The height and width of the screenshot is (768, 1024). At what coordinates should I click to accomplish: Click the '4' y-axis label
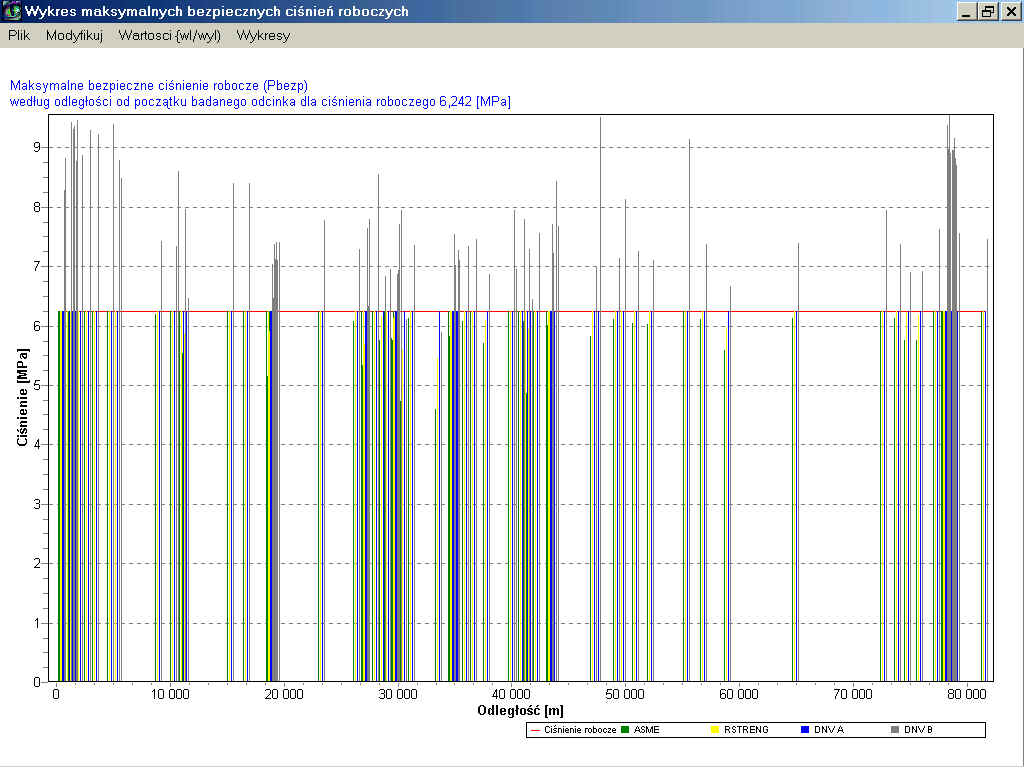(37, 445)
